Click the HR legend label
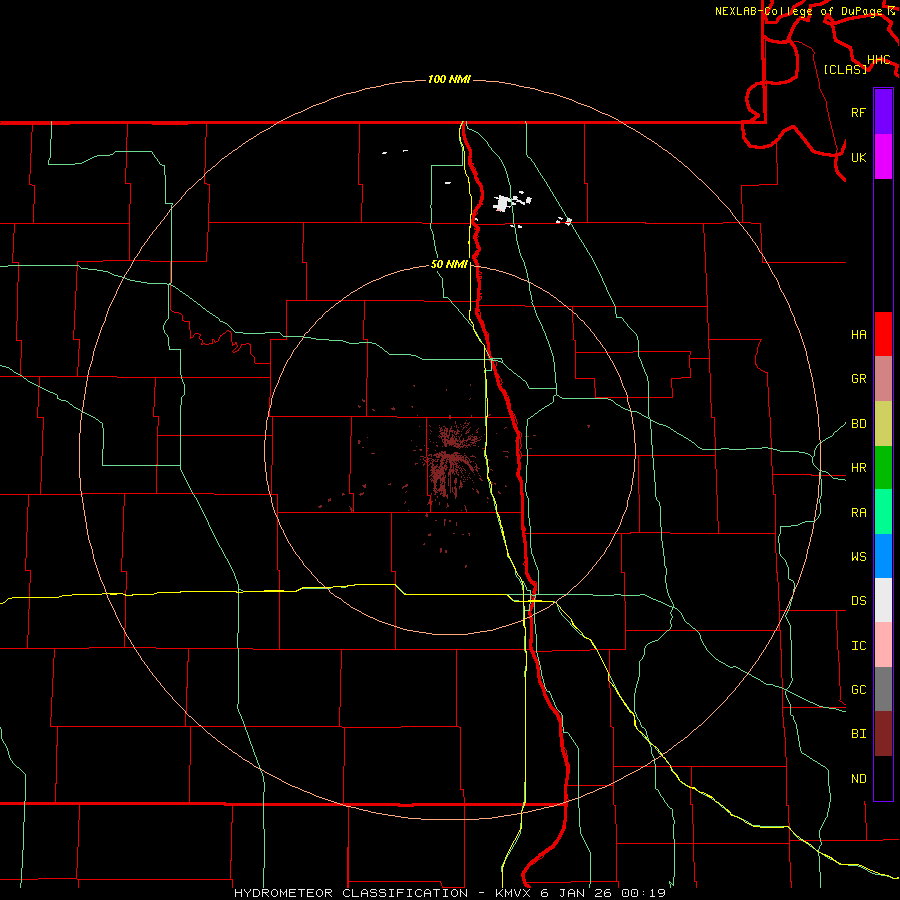This screenshot has width=900, height=900. [x=859, y=468]
